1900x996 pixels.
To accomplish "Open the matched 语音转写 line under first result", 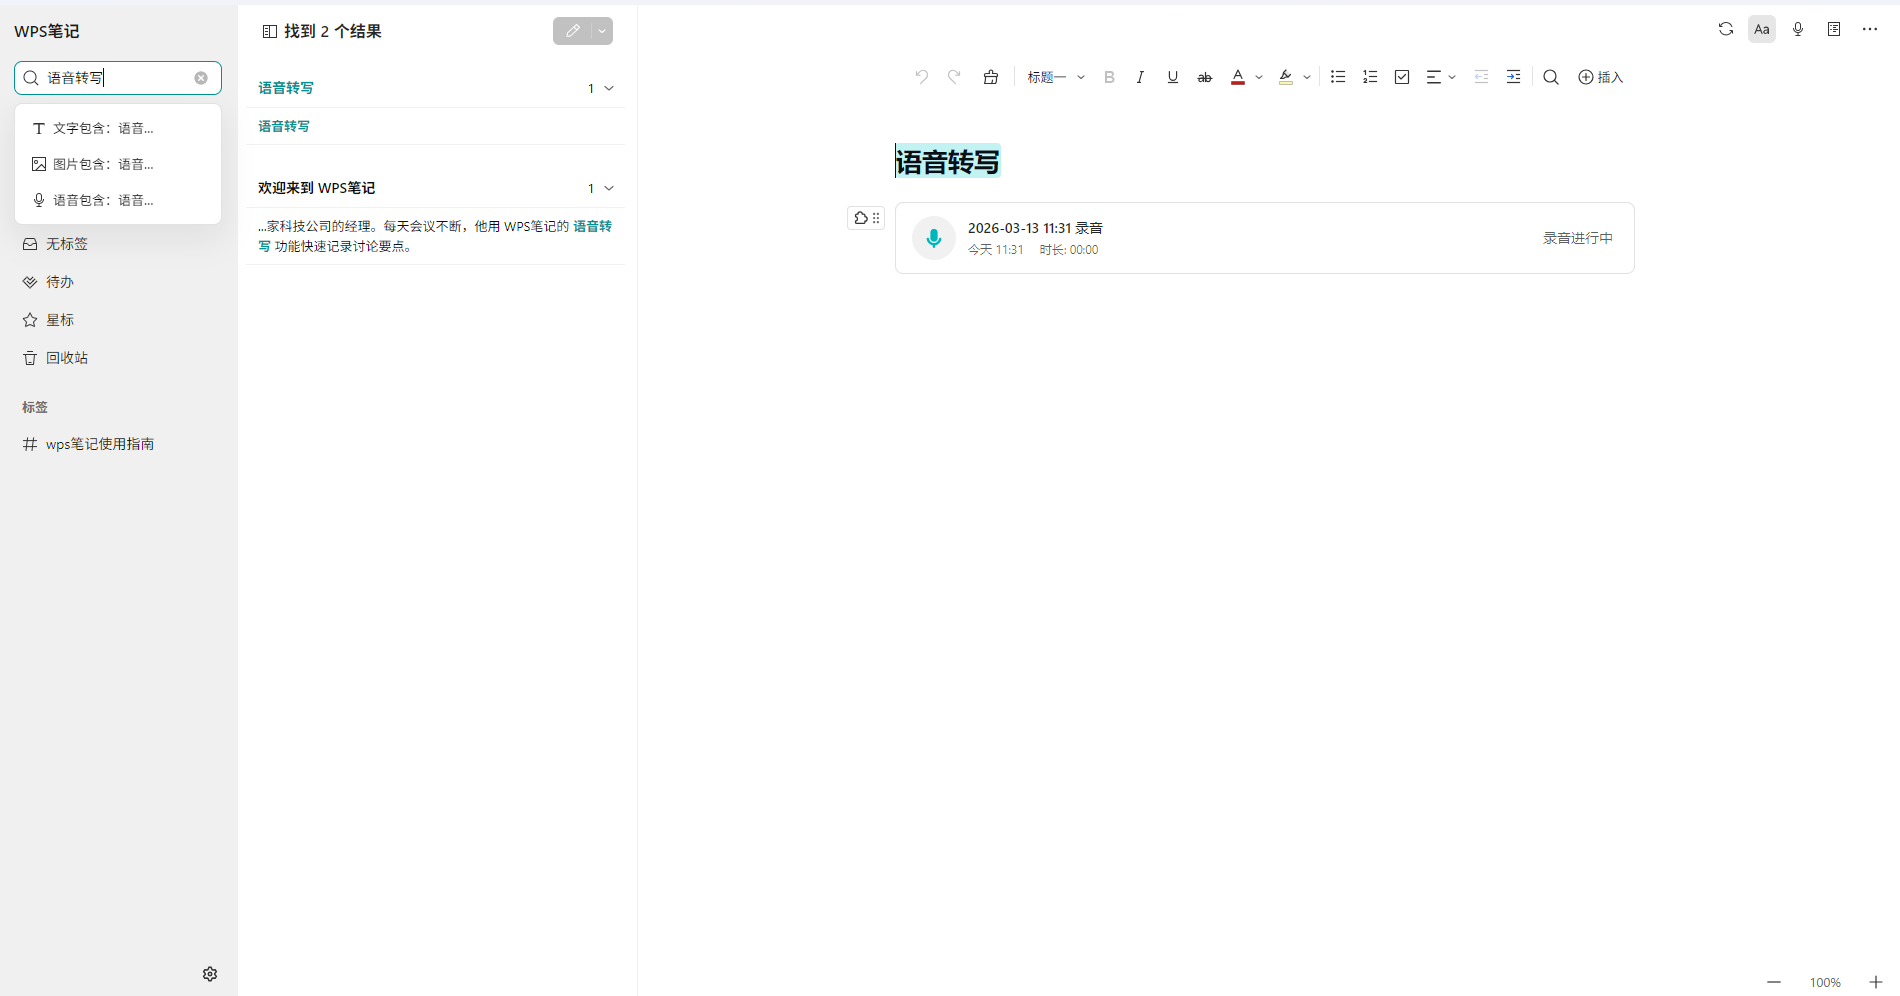I will [x=284, y=126].
